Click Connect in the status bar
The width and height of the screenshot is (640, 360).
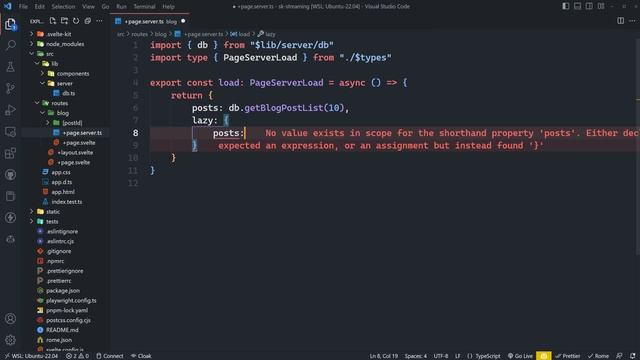pyautogui.click(x=109, y=356)
